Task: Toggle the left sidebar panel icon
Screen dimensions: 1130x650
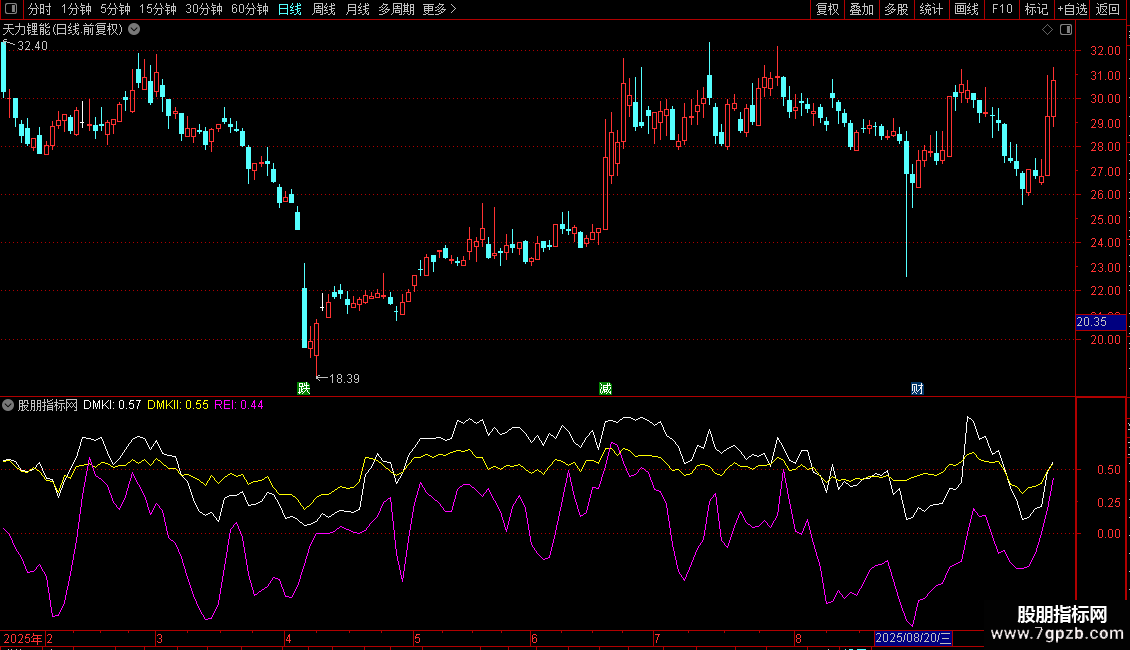Action: point(10,9)
